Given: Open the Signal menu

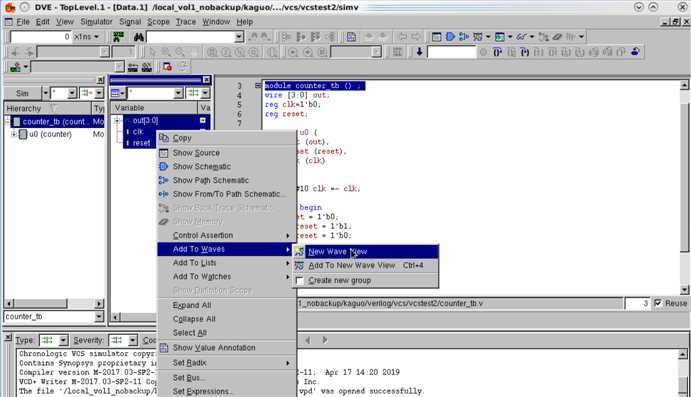Looking at the screenshot, I should (130, 22).
